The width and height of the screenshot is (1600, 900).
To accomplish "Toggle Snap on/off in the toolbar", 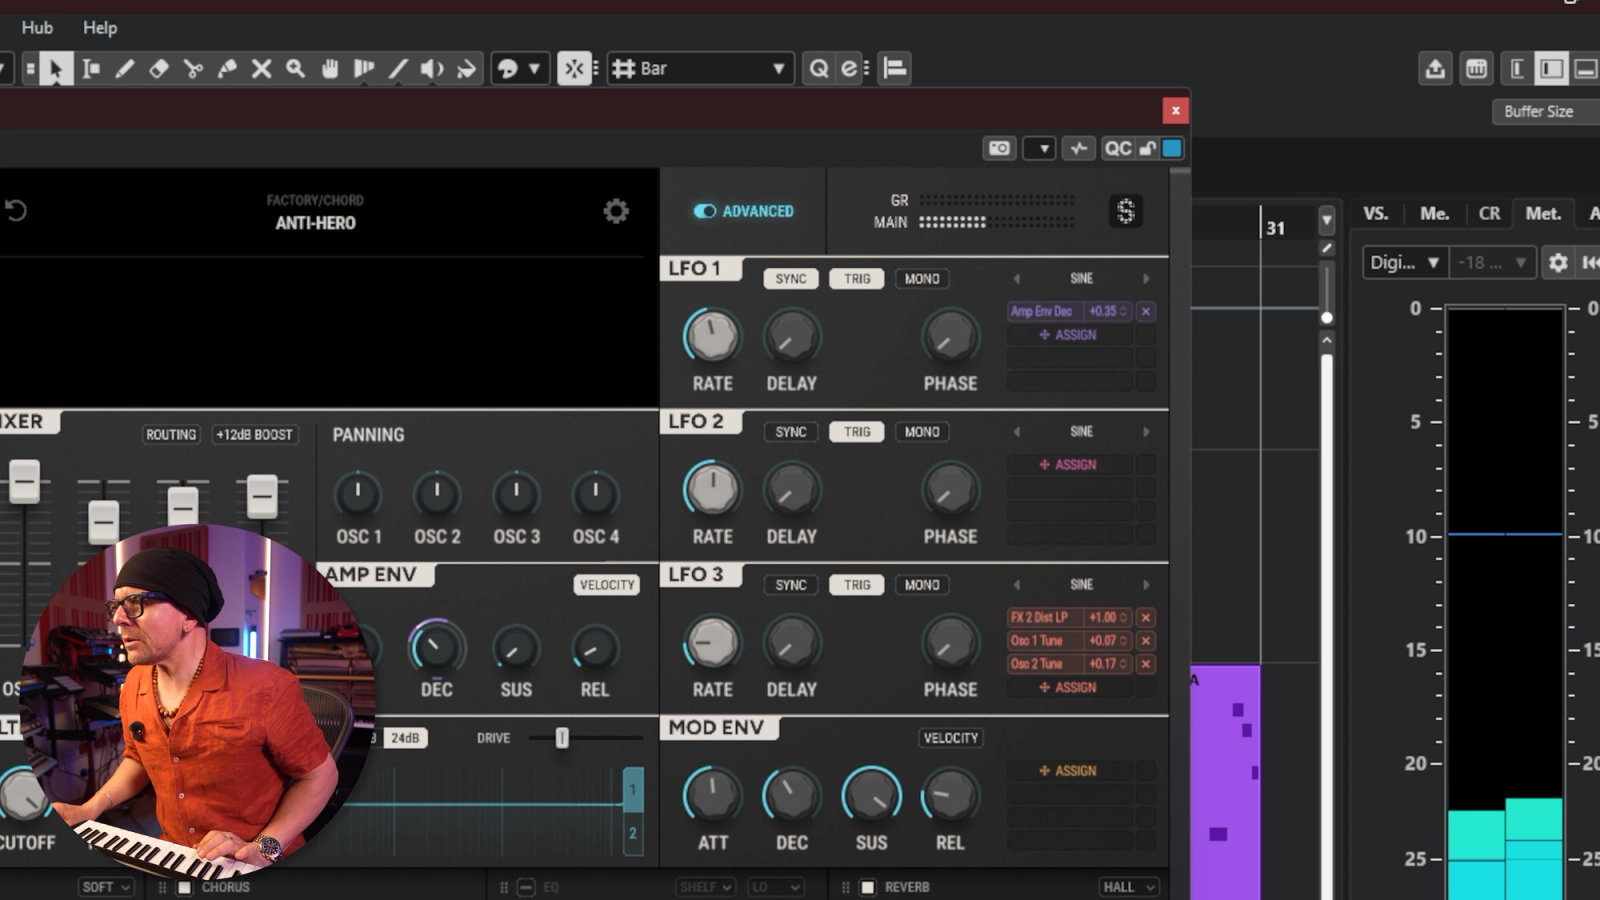I will tap(574, 69).
